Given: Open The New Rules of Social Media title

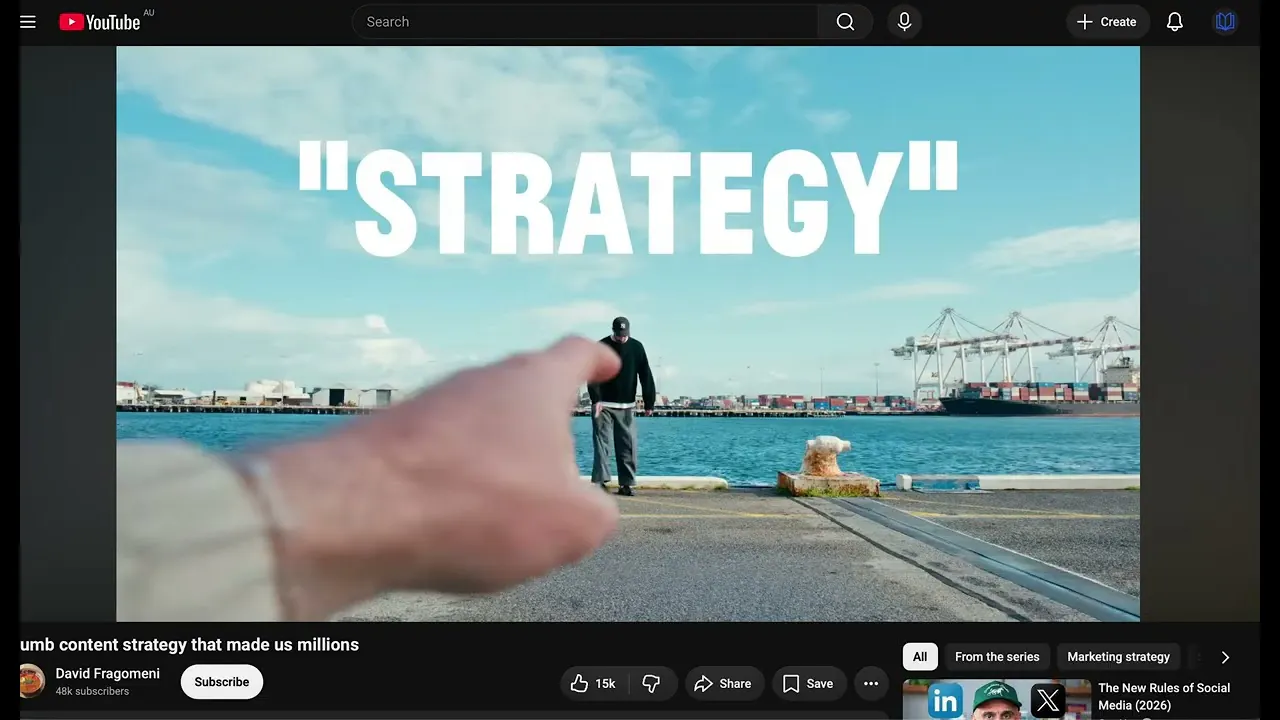Looking at the screenshot, I should (1164, 696).
